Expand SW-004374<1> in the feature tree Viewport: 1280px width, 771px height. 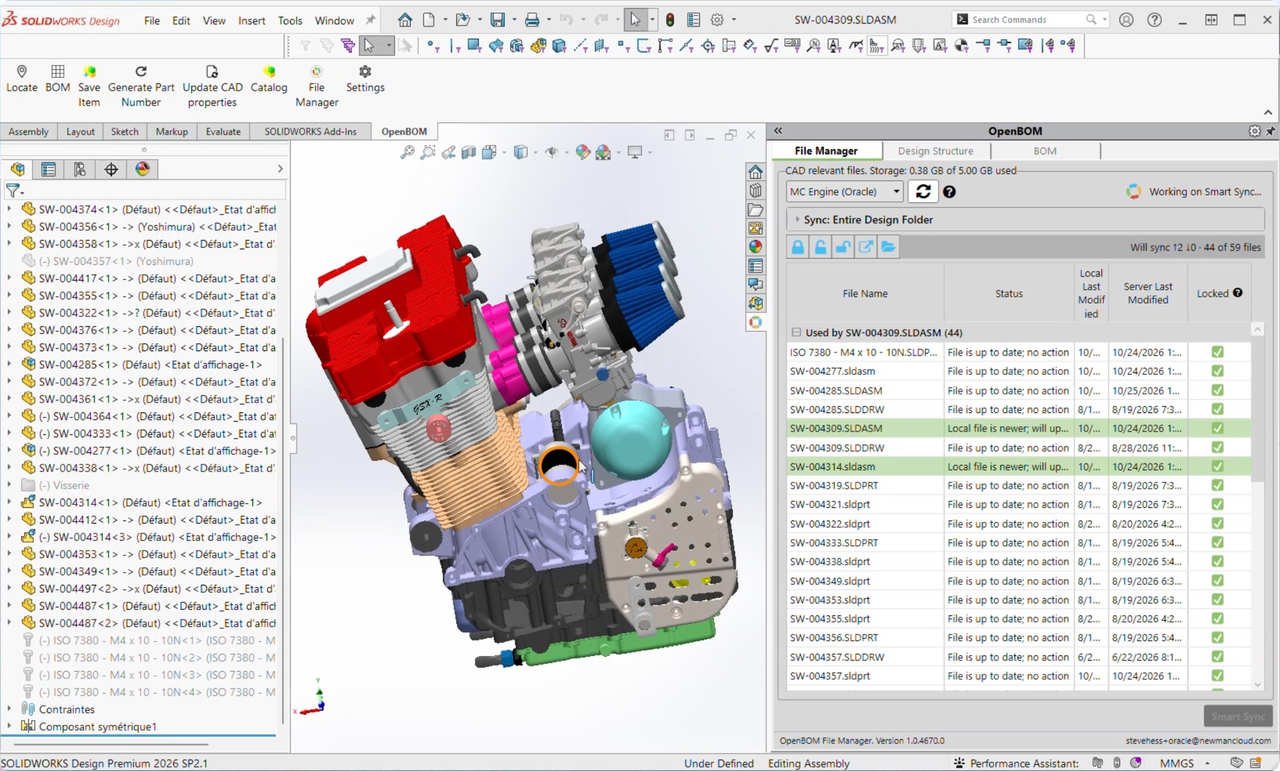click(x=9, y=209)
